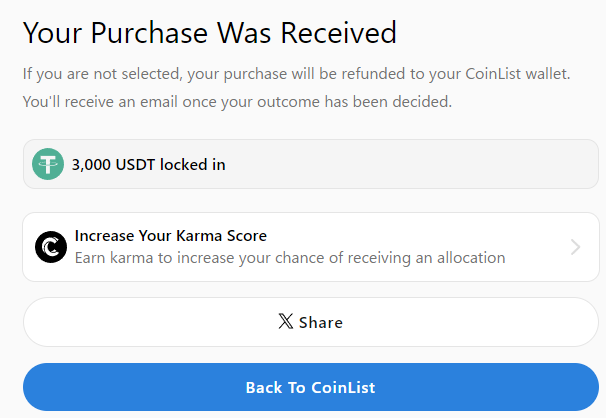Click the '3,000' amount number

[x=91, y=165]
